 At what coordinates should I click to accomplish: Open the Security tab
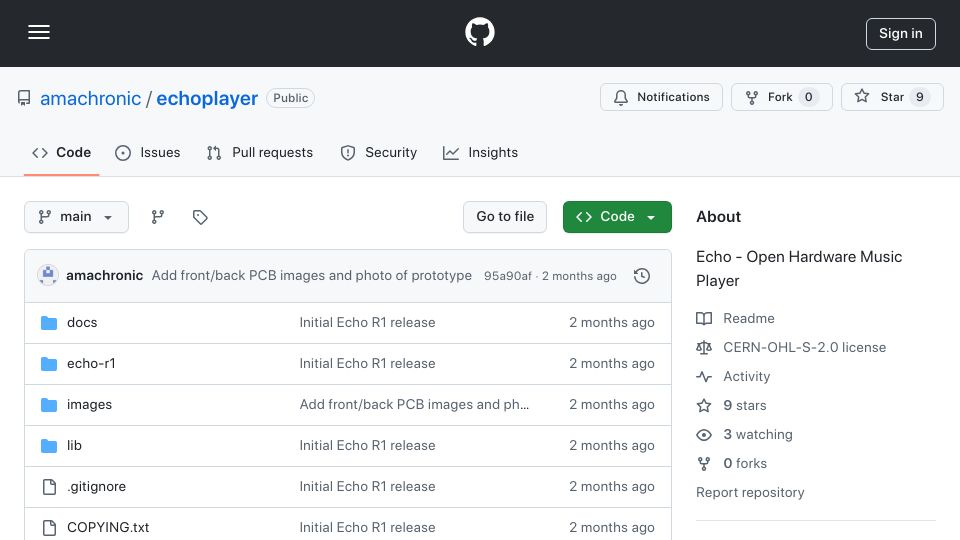(x=378, y=152)
